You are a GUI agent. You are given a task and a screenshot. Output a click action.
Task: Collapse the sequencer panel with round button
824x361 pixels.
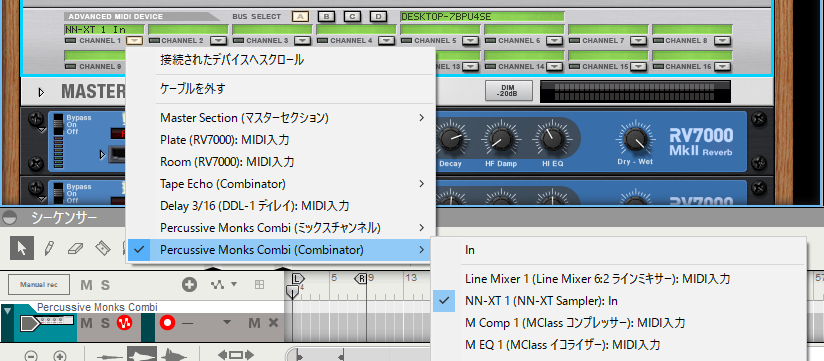(x=9, y=217)
